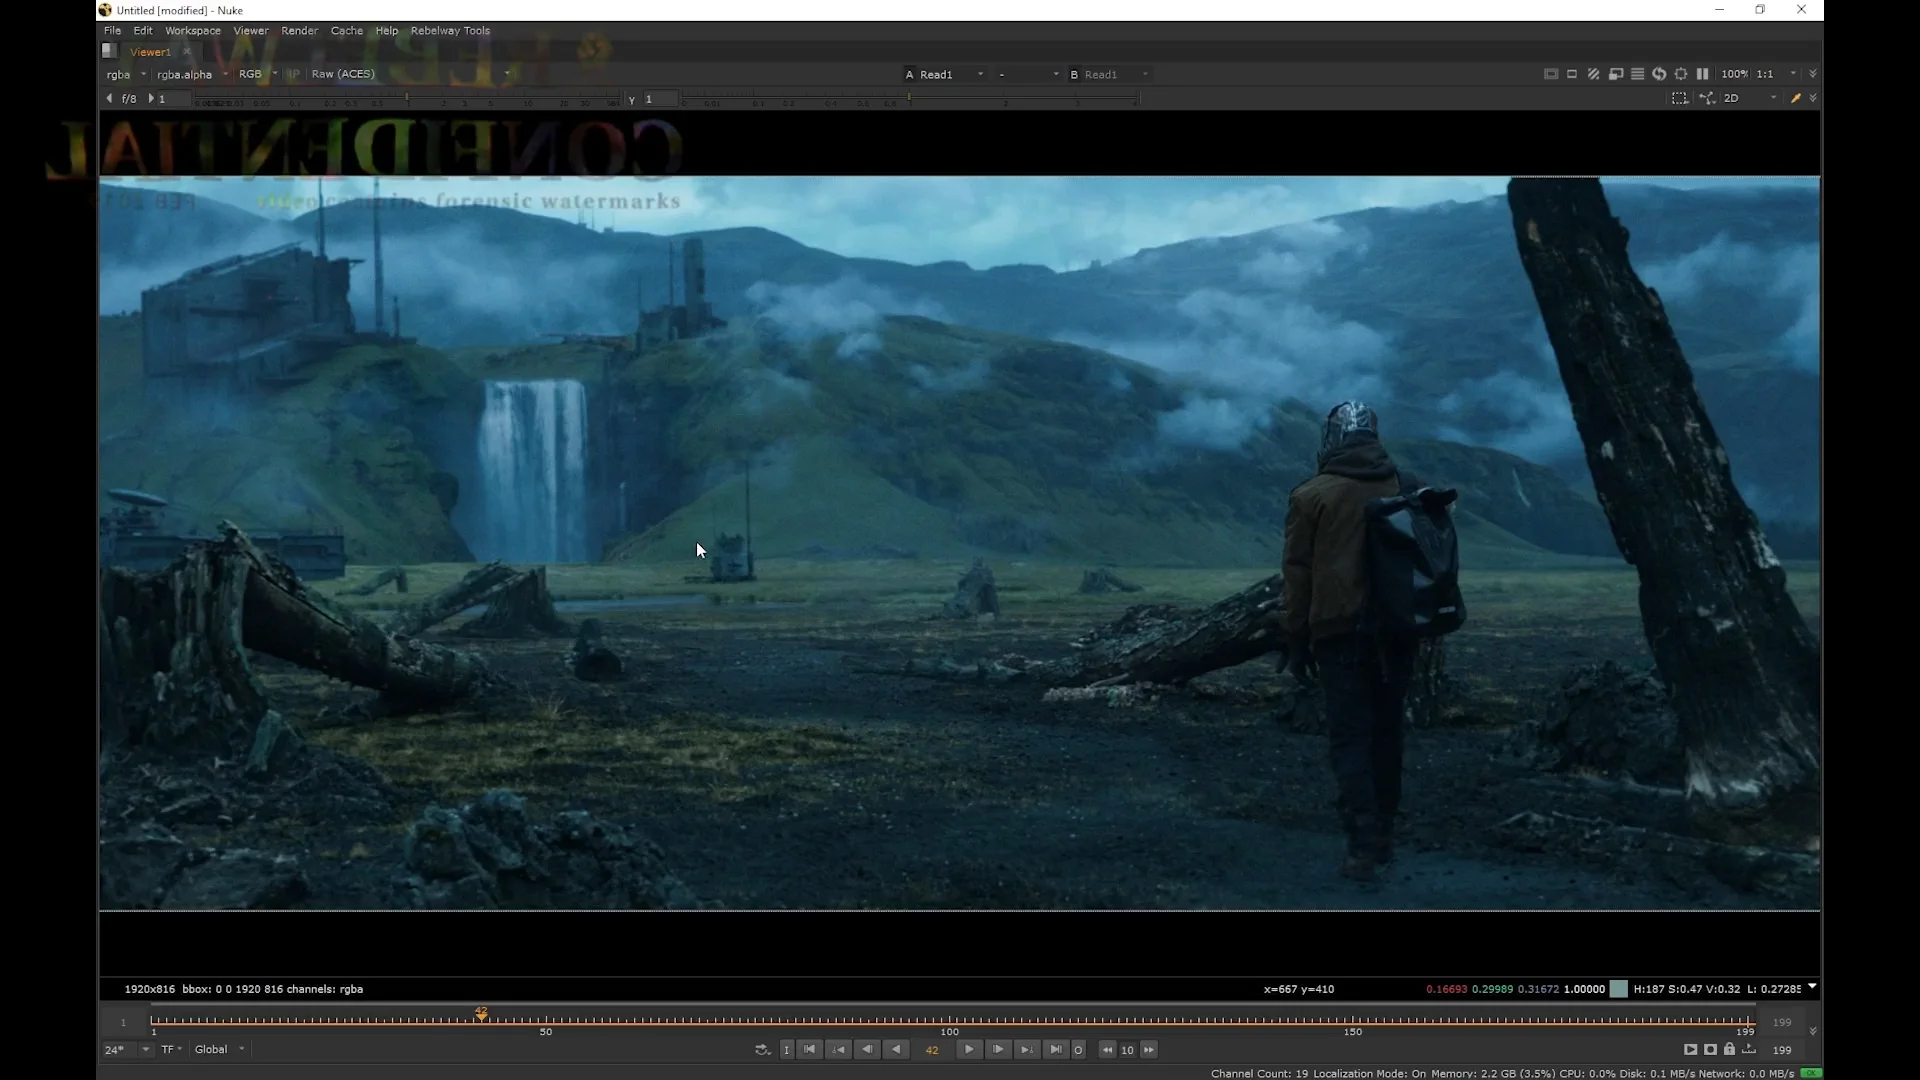Collapse the top viewer toolbar chevrons
Viewport: 1920px width, 1080px height.
1813,74
